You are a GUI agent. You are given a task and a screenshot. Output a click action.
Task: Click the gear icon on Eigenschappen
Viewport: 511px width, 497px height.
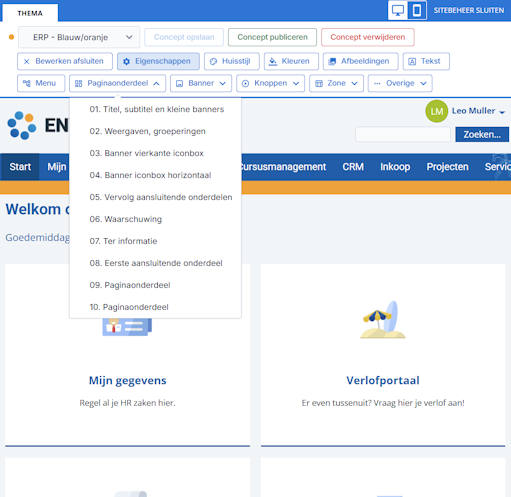[x=126, y=61]
